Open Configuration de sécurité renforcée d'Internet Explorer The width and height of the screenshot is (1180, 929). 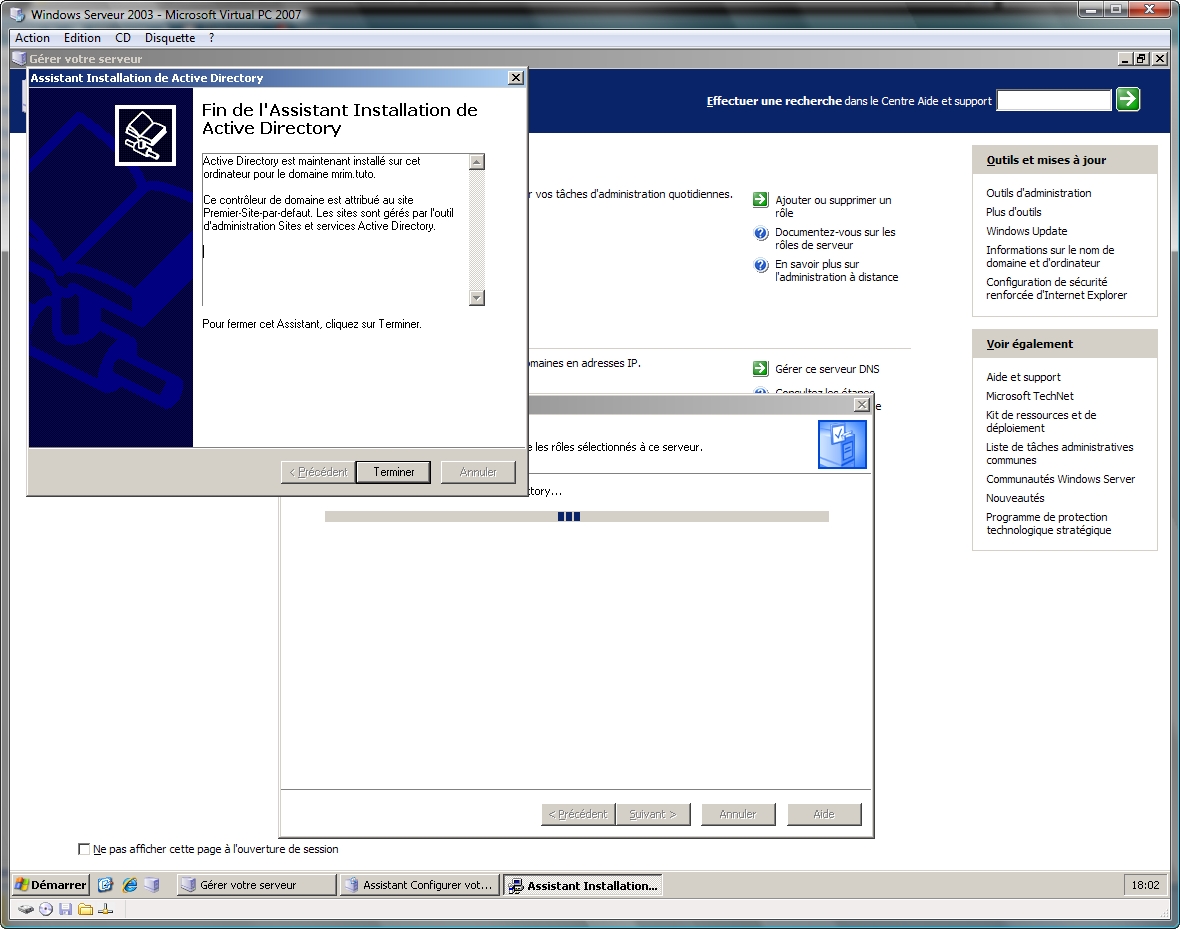[1057, 288]
